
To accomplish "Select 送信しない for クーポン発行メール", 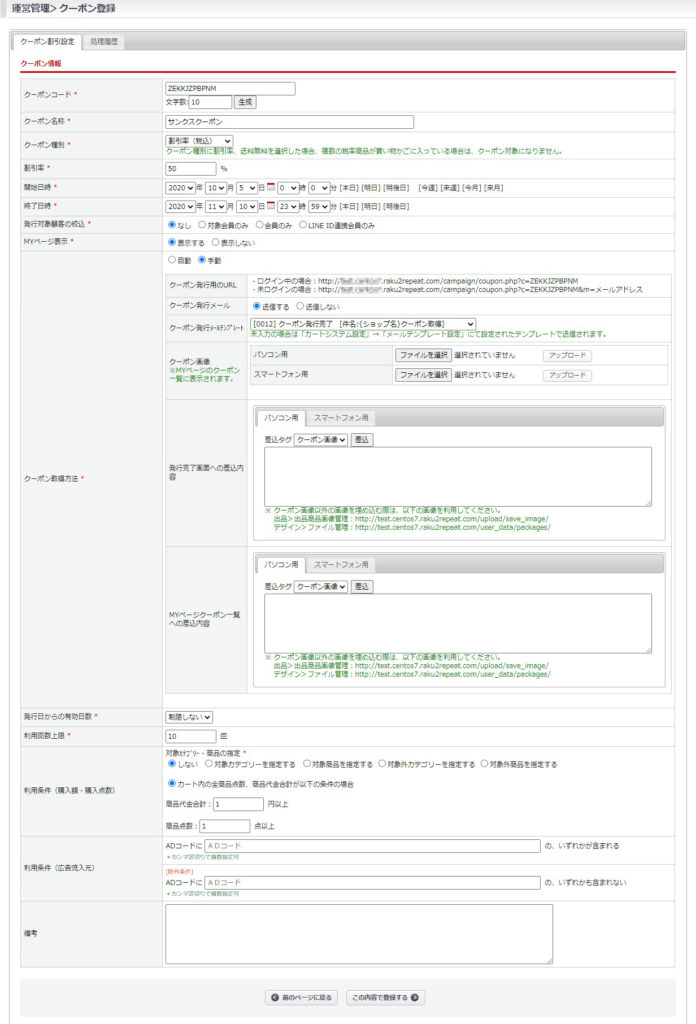I will point(300,306).
